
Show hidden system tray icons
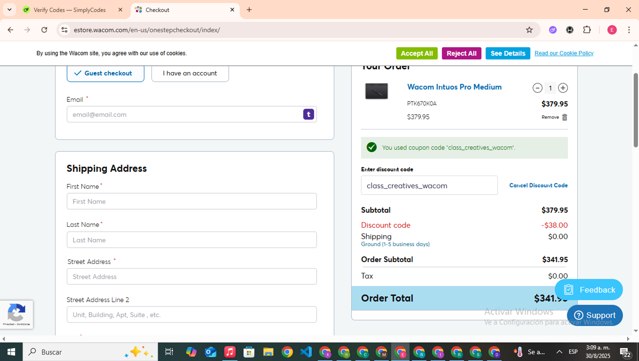click(559, 352)
